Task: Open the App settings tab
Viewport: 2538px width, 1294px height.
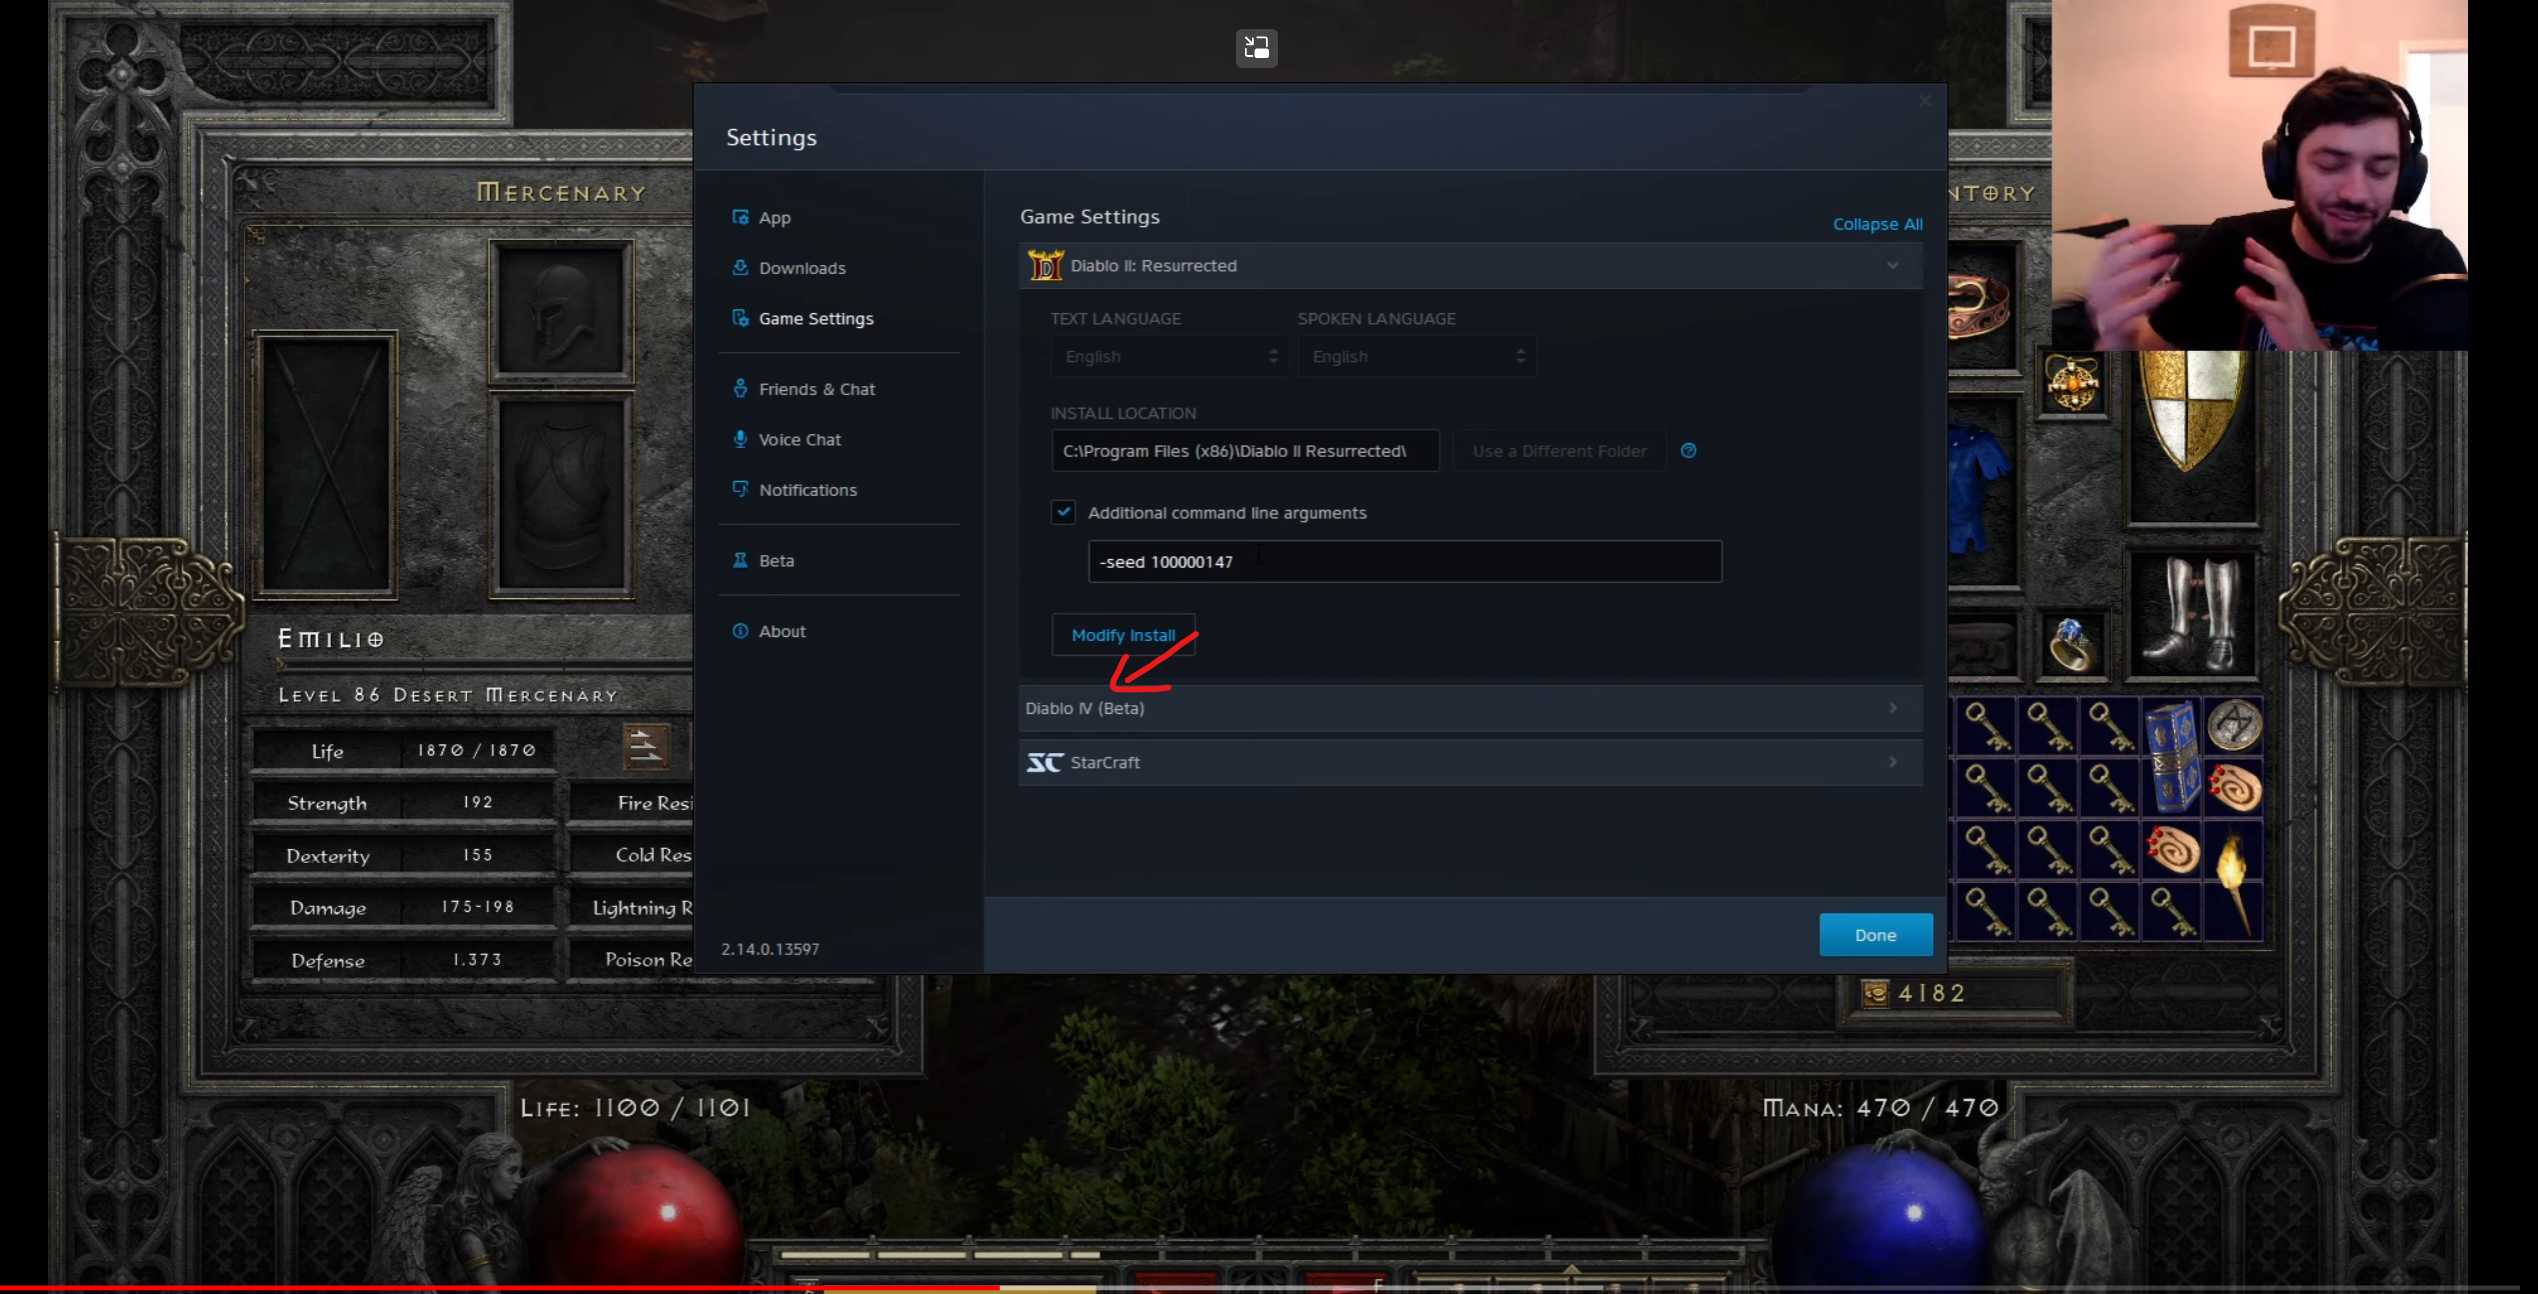Action: [x=774, y=218]
